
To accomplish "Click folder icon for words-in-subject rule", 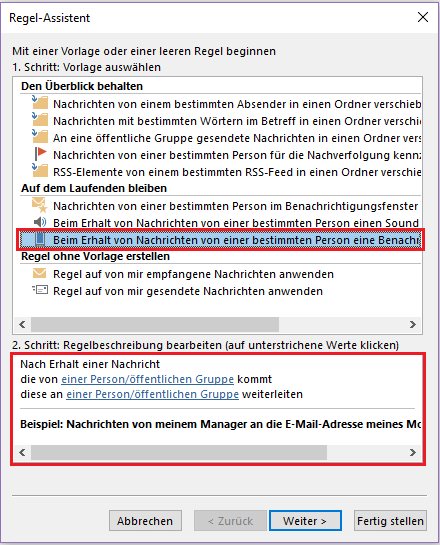I will click(40, 120).
